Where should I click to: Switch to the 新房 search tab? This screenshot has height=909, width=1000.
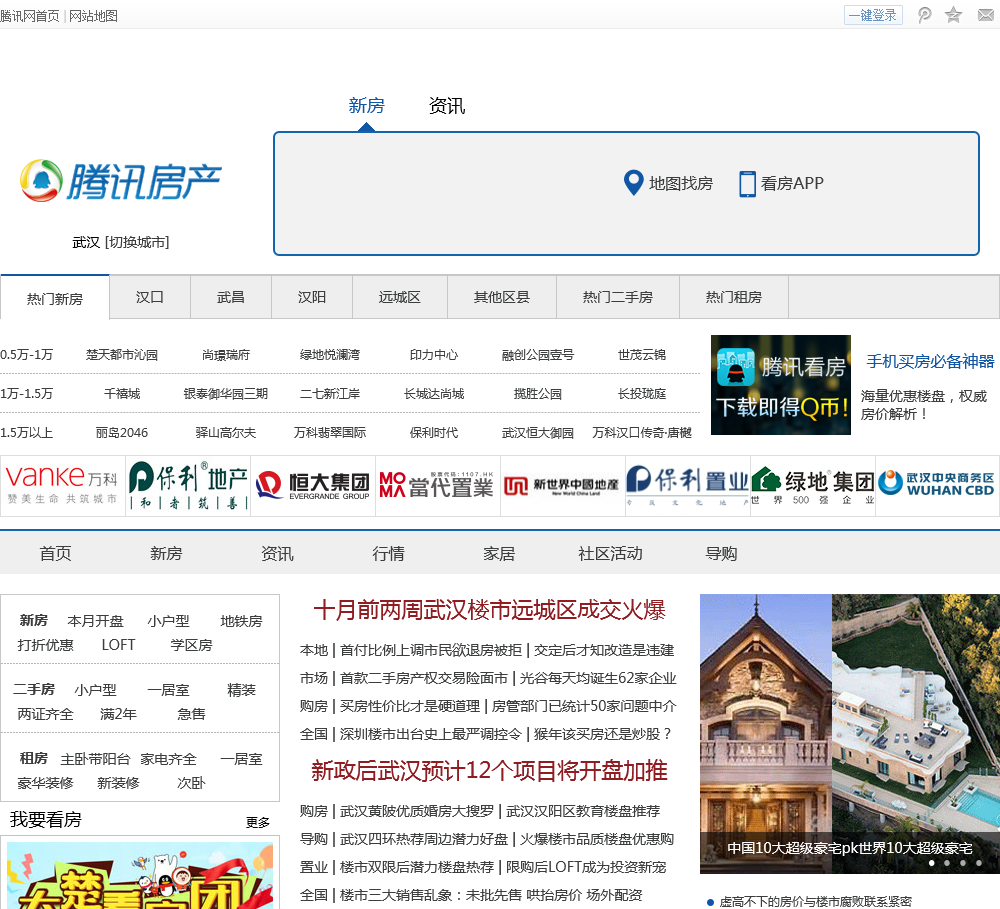(366, 105)
